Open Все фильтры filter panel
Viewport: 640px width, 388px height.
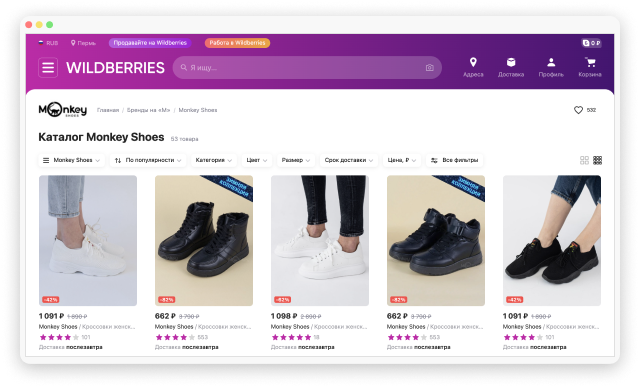point(455,160)
